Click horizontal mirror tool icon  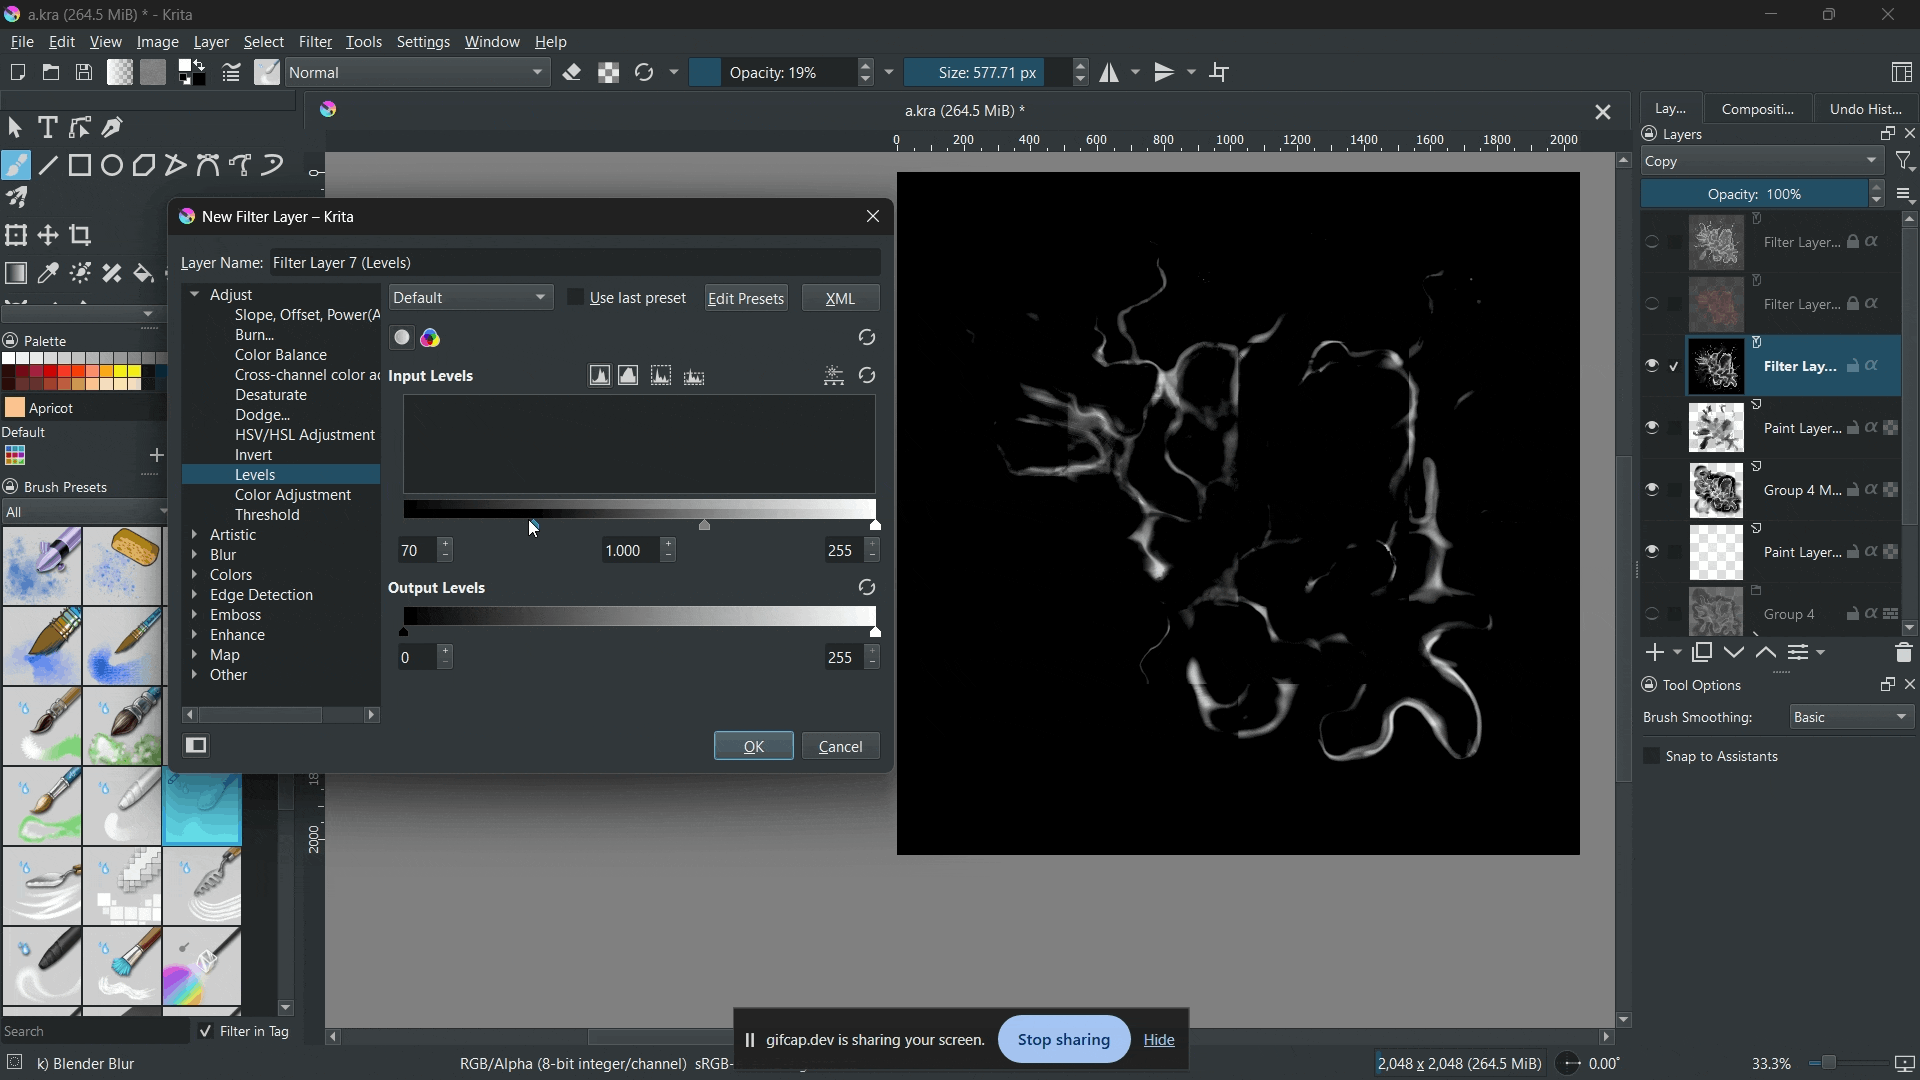tap(1110, 73)
